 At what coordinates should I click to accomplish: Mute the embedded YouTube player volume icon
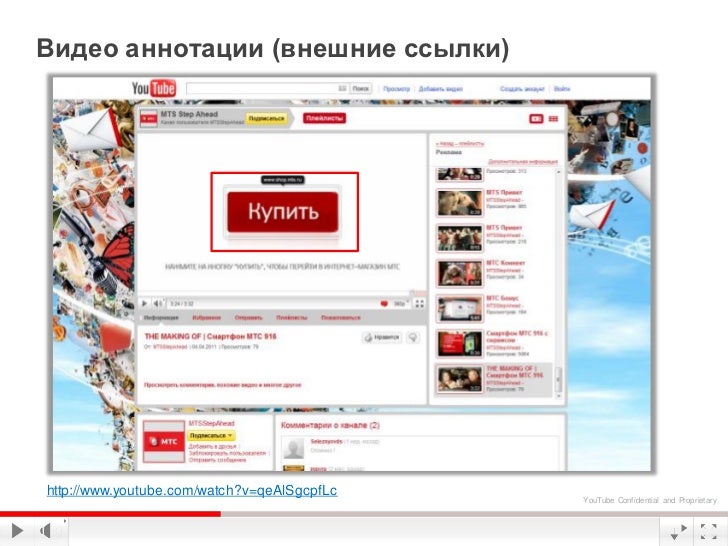(x=157, y=304)
